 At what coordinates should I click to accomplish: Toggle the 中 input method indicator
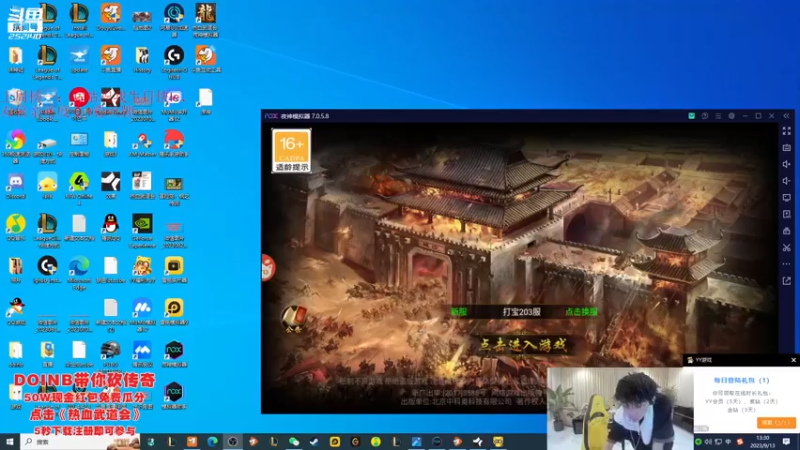[728, 441]
